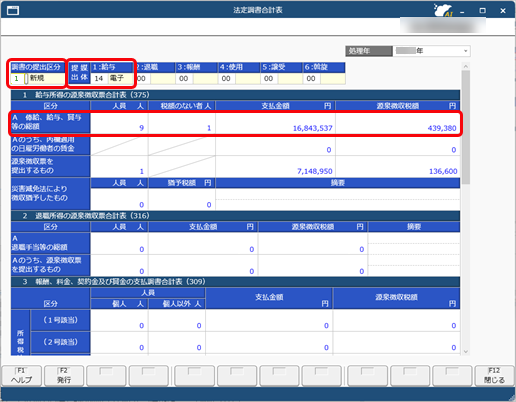Close the 法定調書合計表 window
516x402 pixels.
point(503,11)
